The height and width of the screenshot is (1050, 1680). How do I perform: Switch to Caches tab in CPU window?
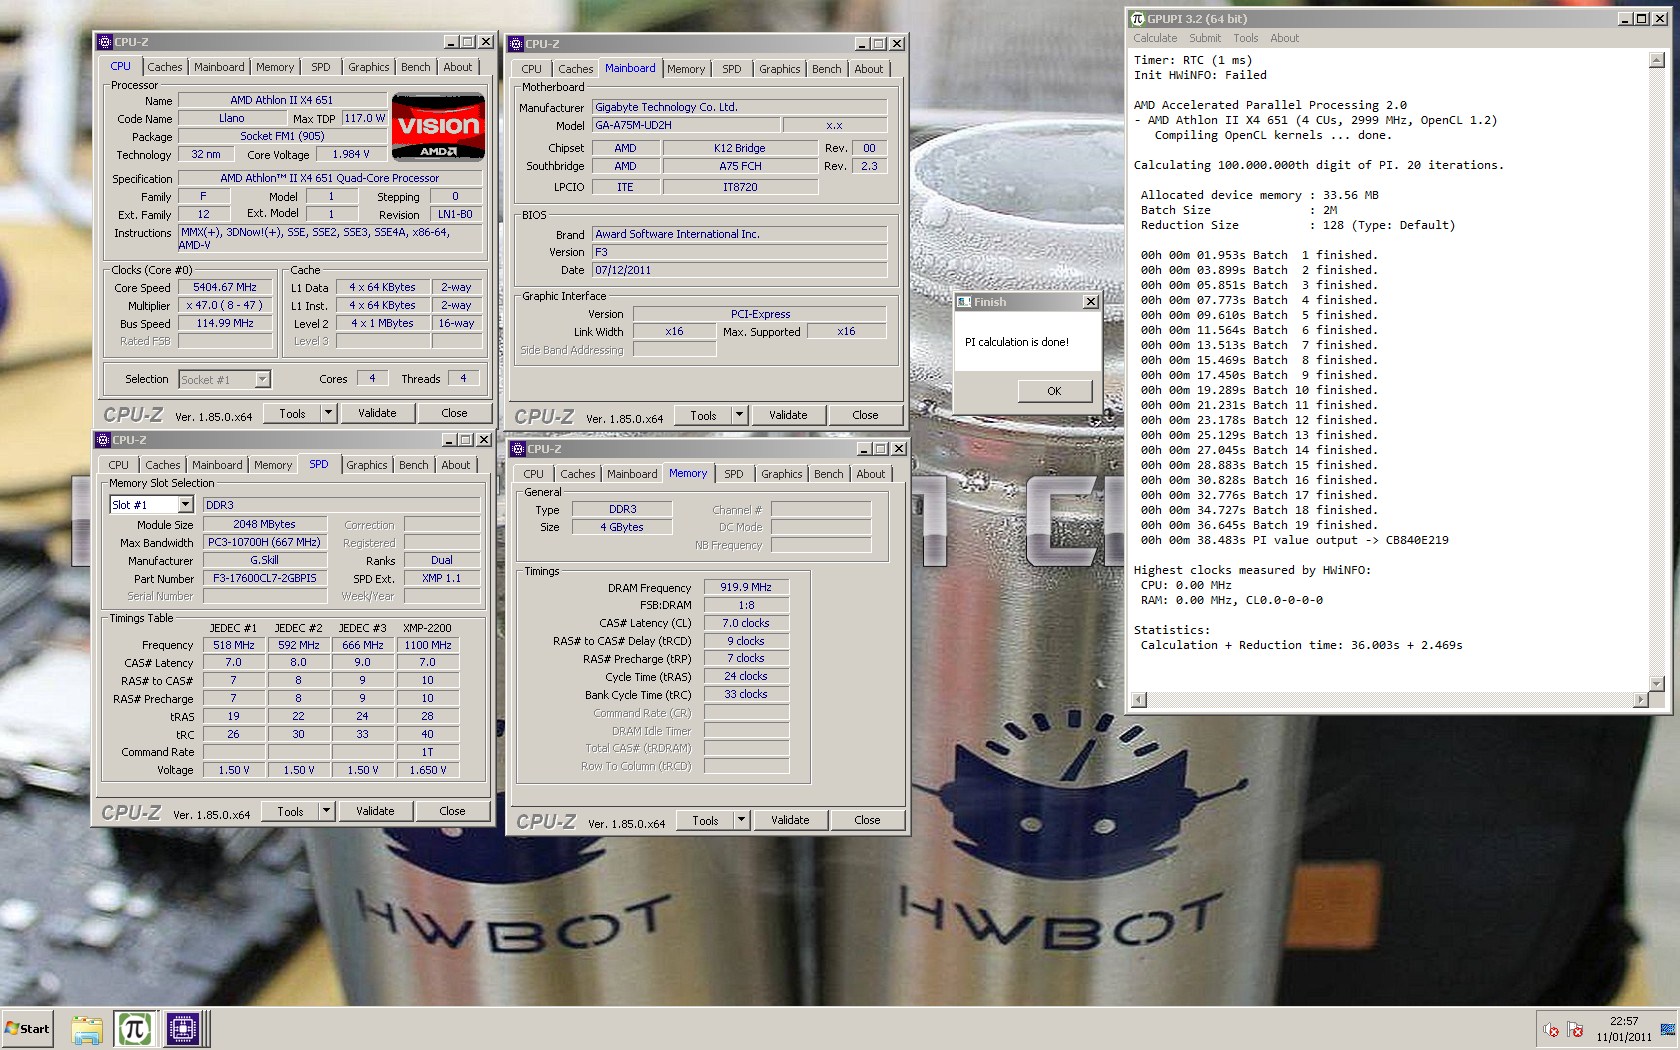[x=165, y=67]
